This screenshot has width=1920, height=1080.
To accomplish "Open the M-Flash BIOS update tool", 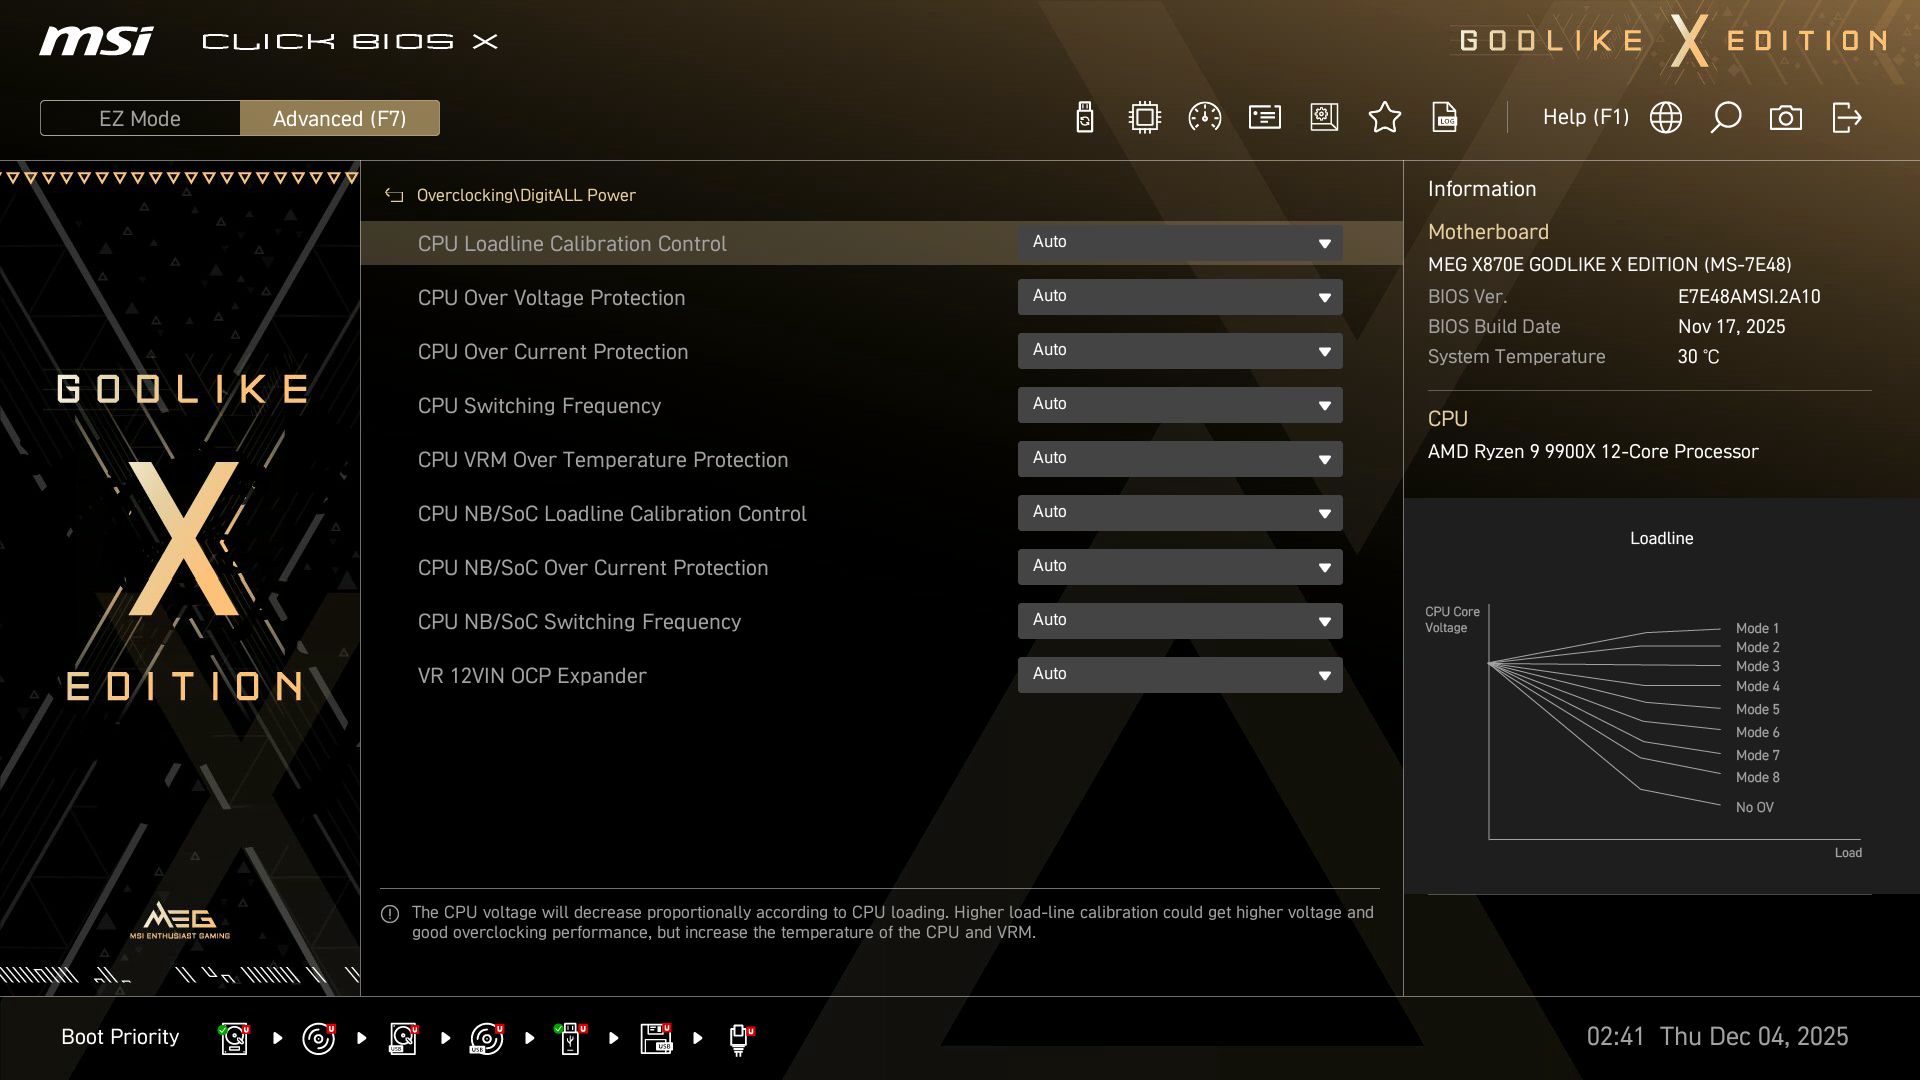I will [x=1083, y=117].
